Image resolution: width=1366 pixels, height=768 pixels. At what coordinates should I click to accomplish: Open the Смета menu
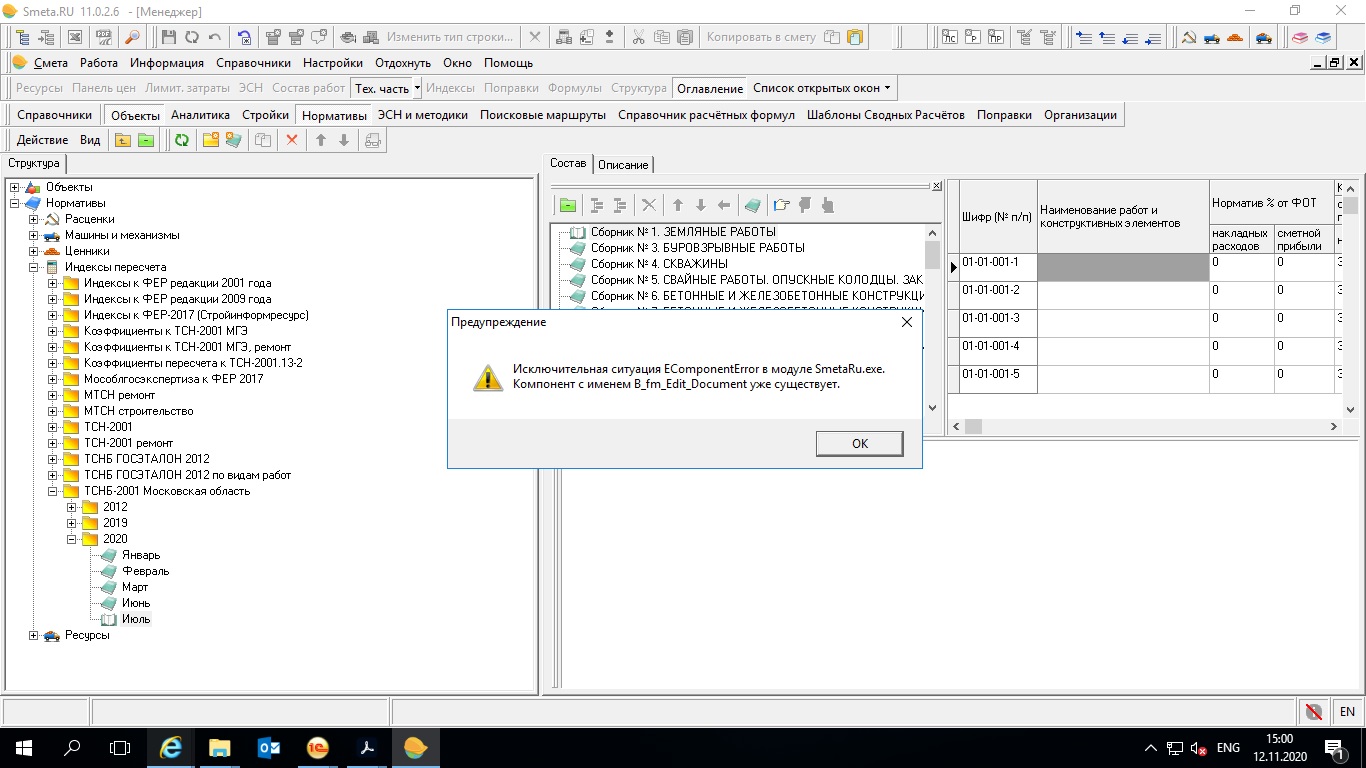[51, 63]
